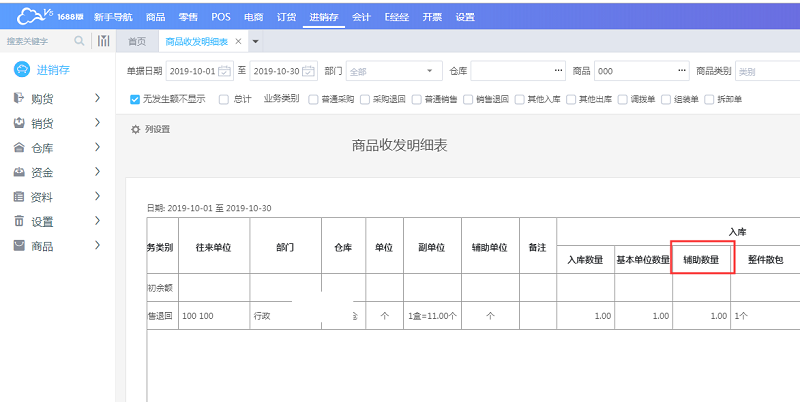Screen dimensions: 800x402
Task: Open the end date calendar picker
Action: [x=307, y=71]
